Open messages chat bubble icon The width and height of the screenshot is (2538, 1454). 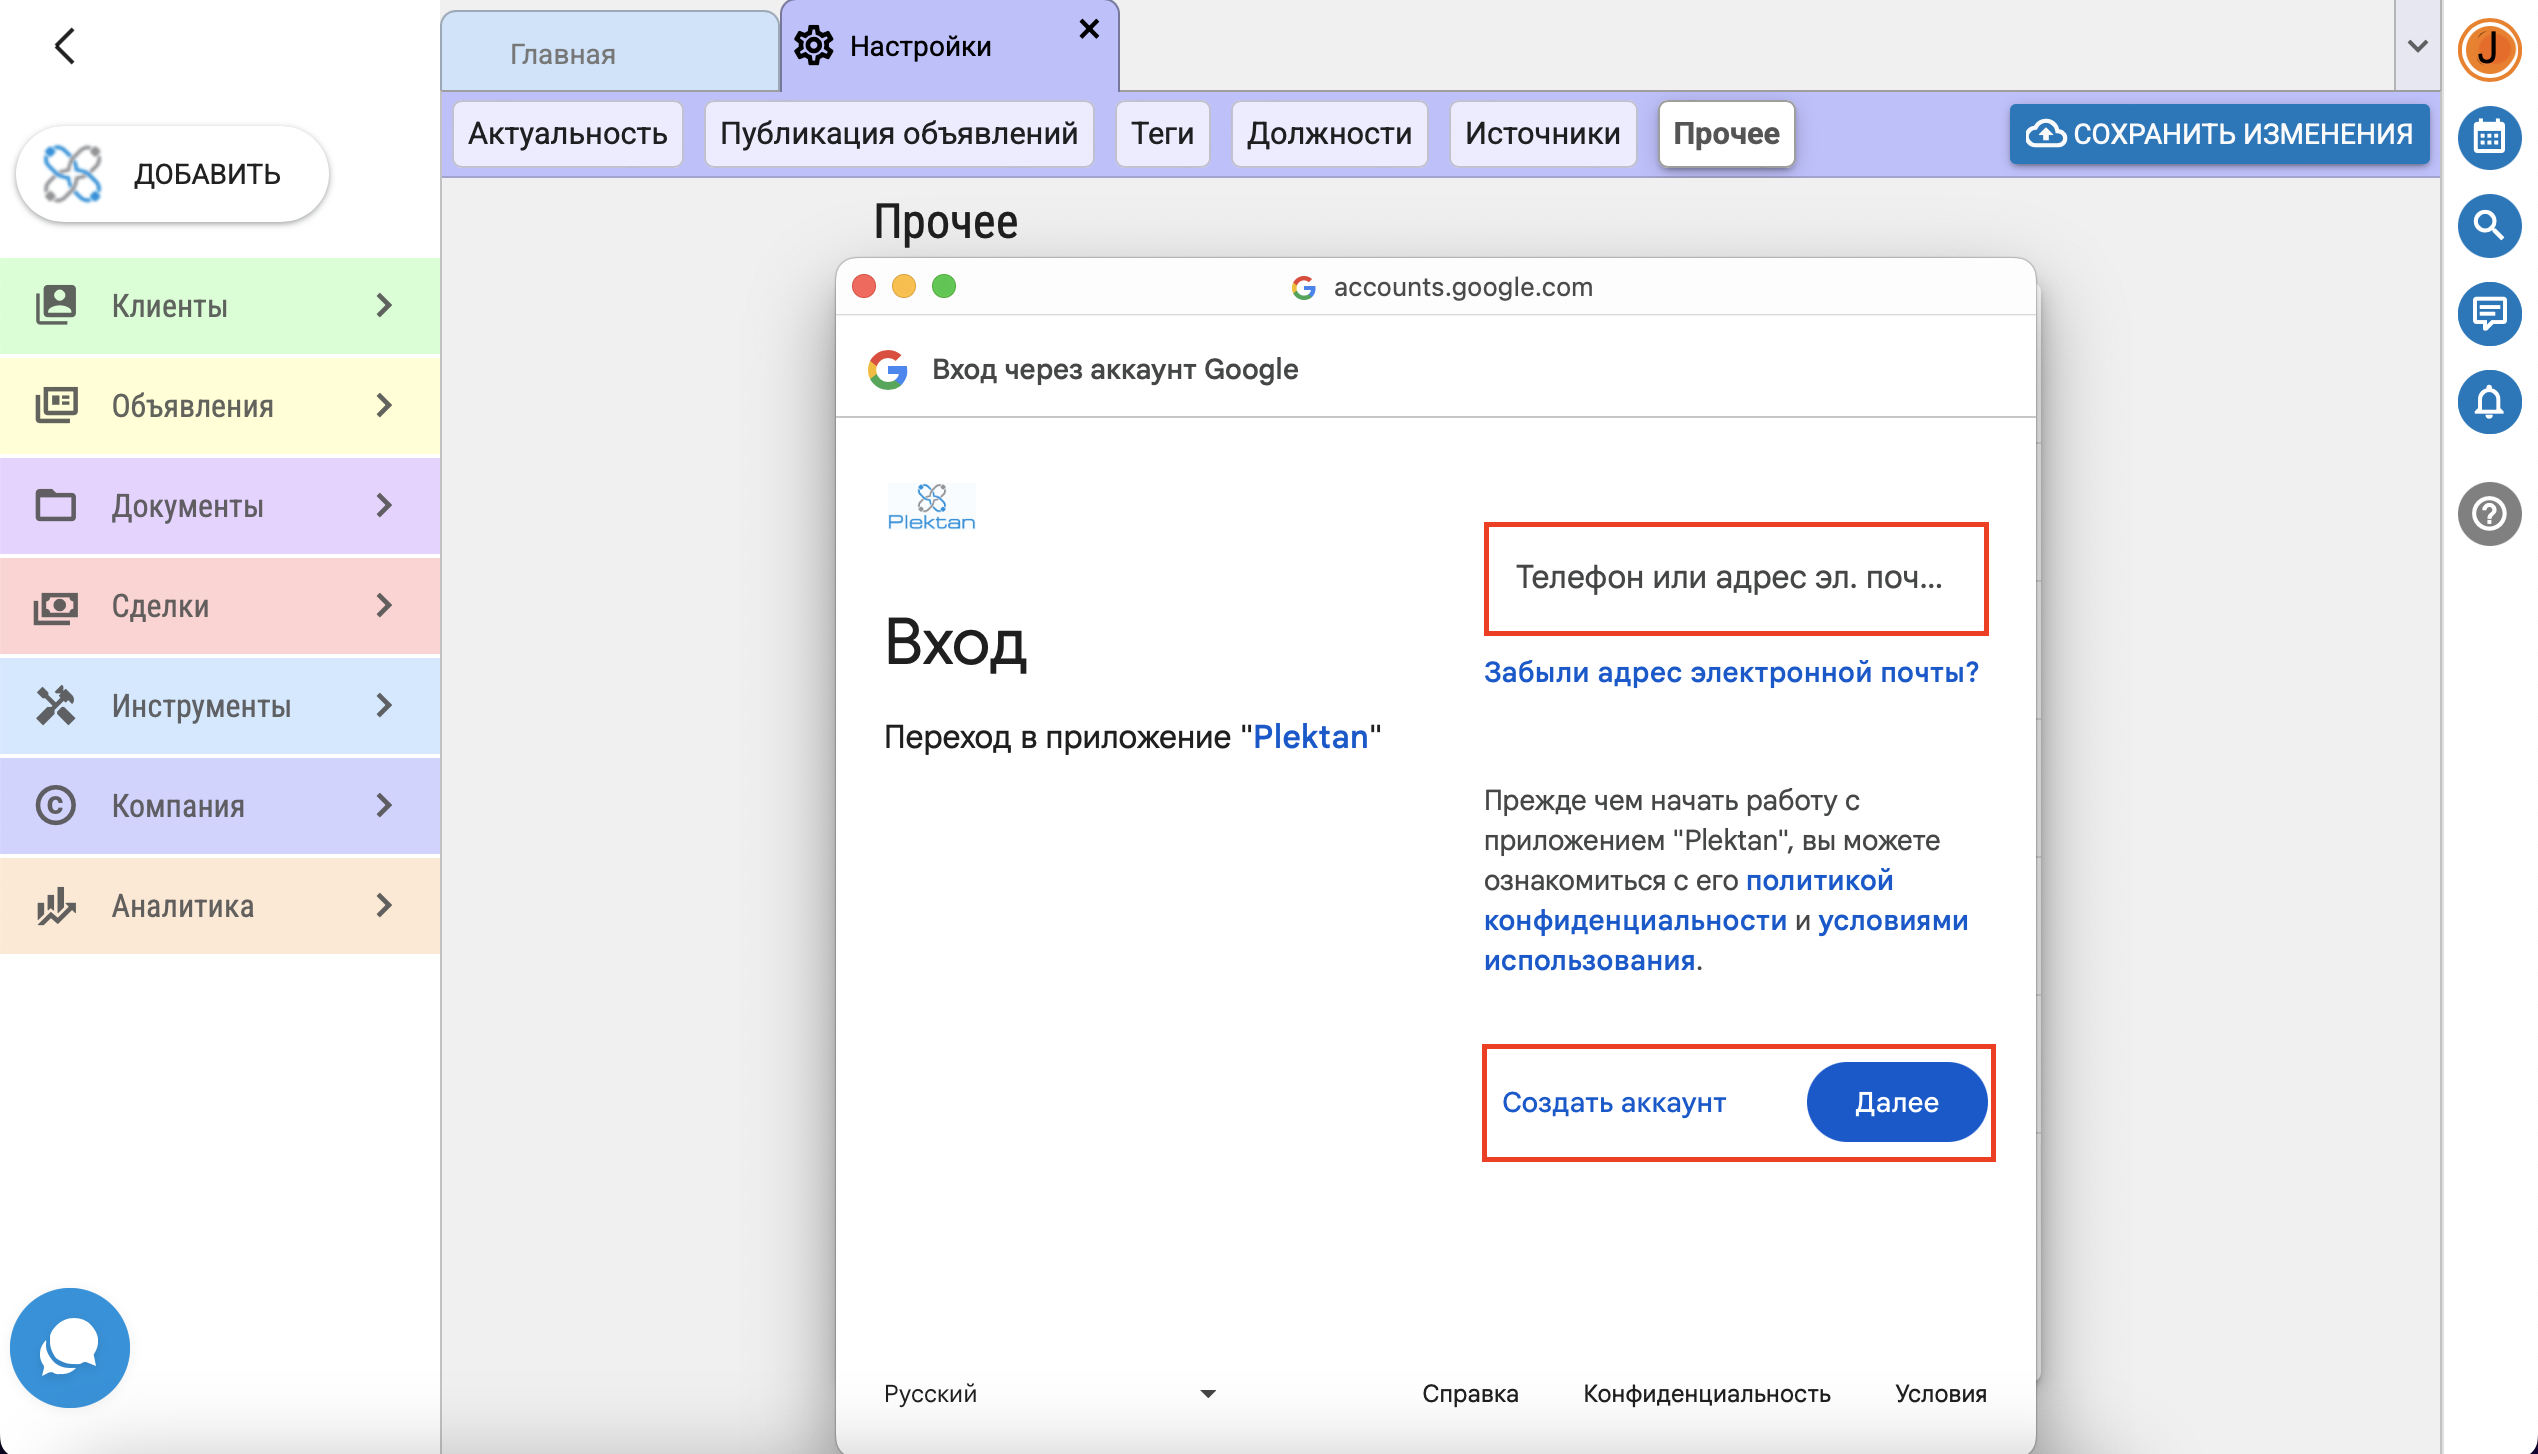pyautogui.click(x=2488, y=313)
